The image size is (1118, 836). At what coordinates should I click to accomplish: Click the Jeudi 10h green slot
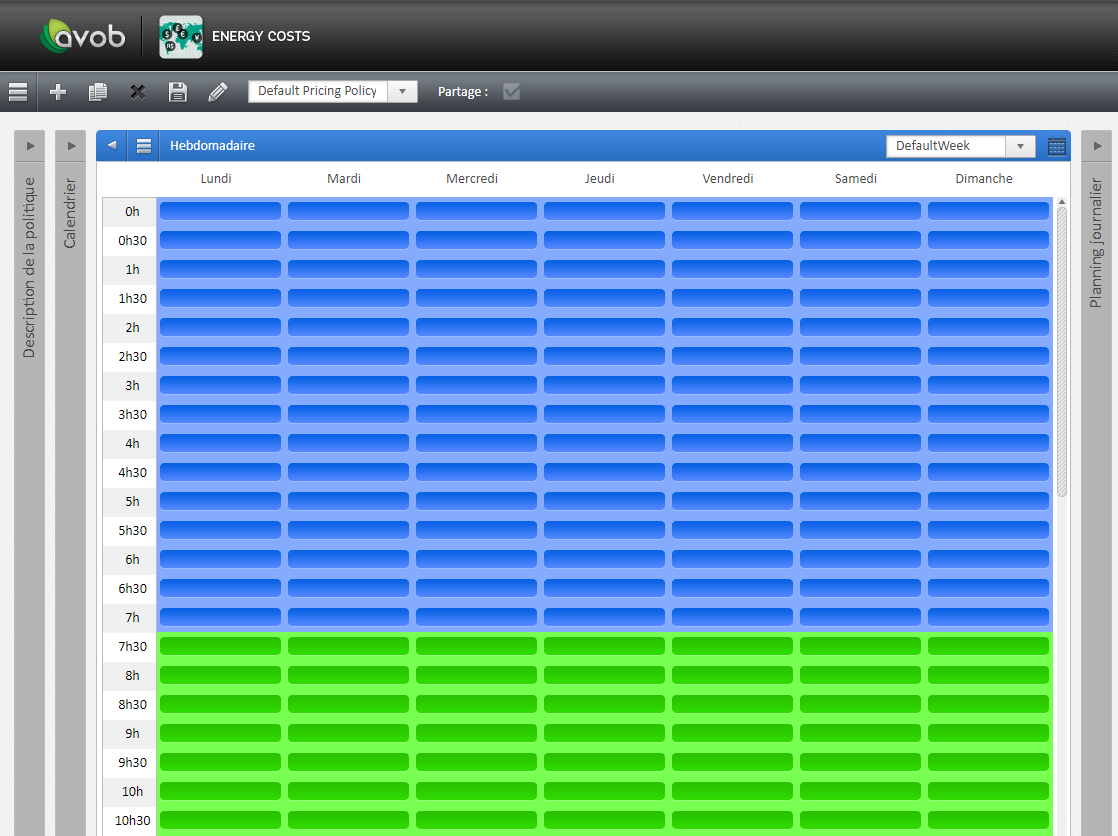coord(605,791)
